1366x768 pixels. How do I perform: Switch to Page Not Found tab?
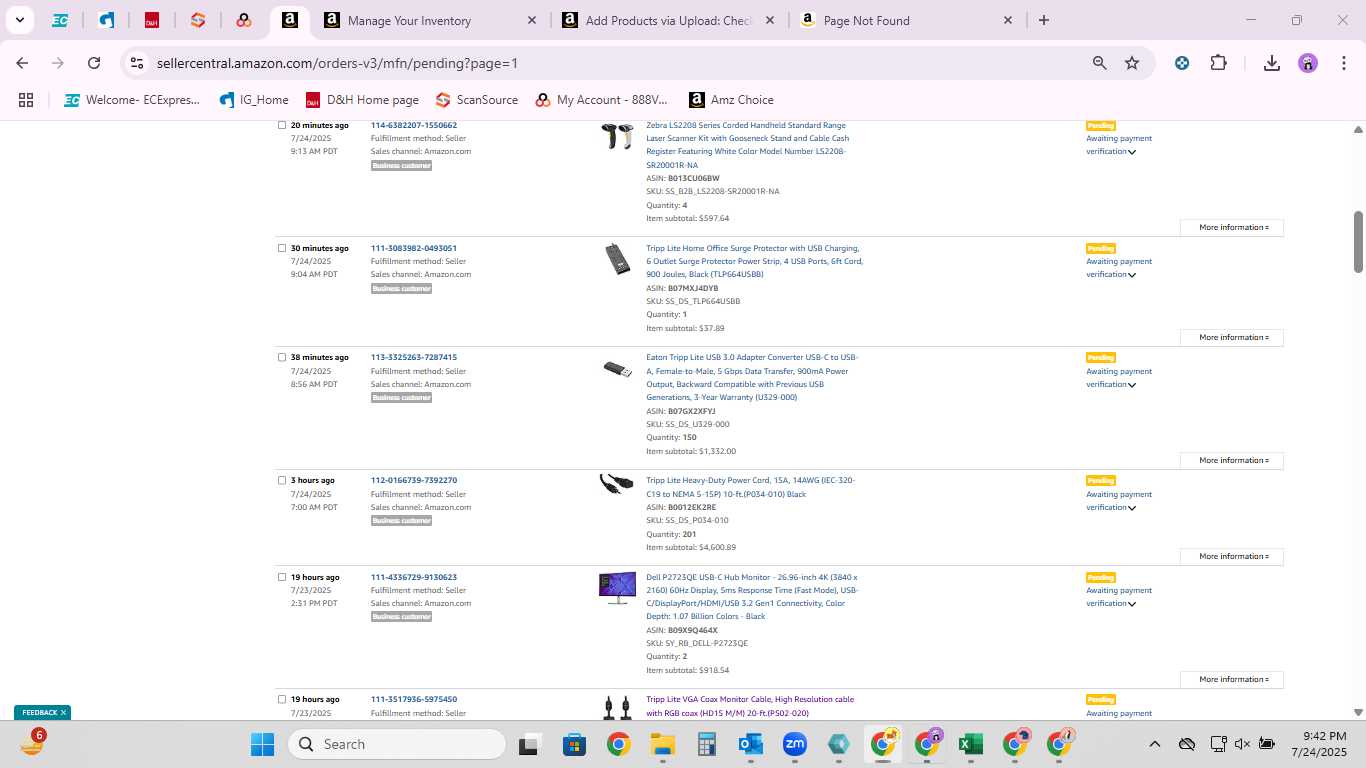pyautogui.click(x=906, y=20)
